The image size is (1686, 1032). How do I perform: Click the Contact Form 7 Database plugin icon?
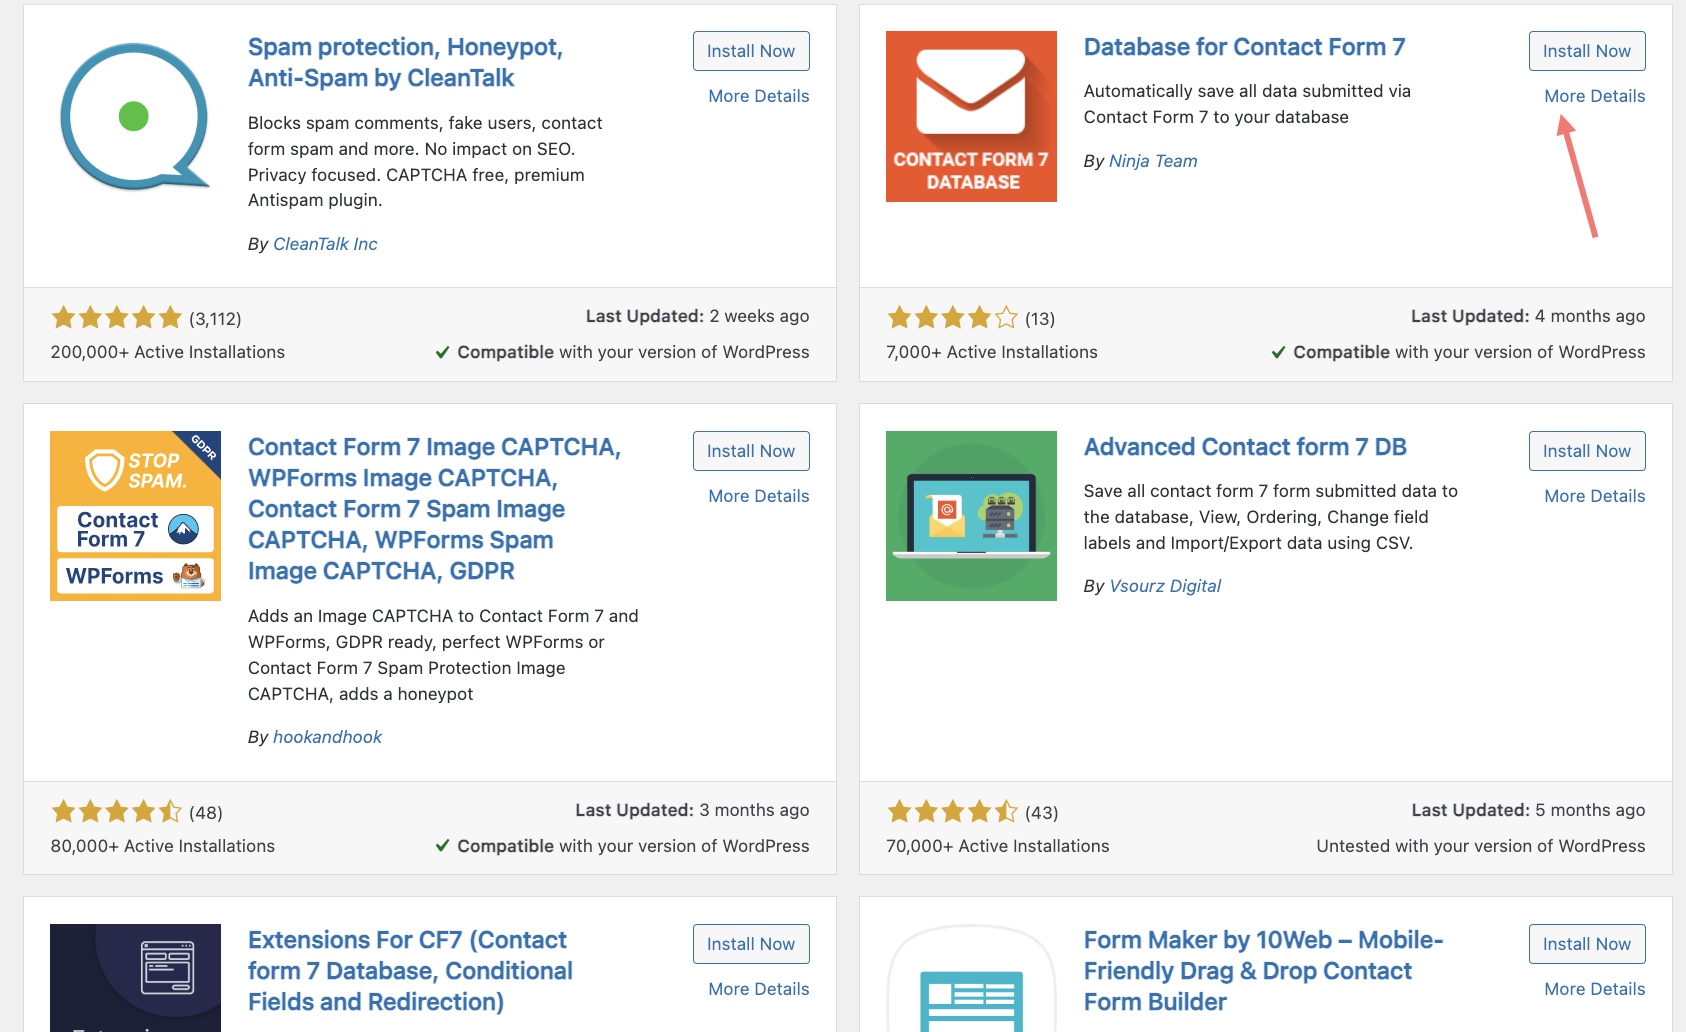[971, 116]
